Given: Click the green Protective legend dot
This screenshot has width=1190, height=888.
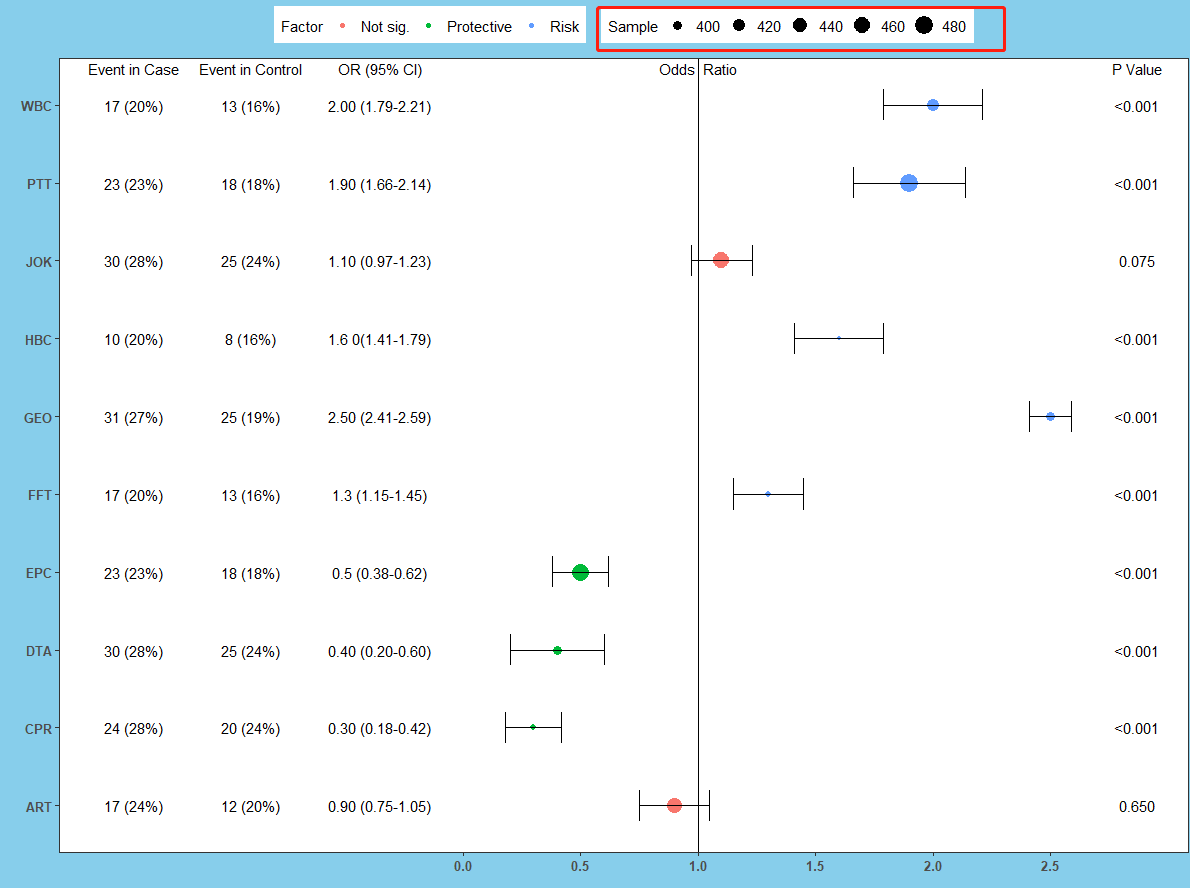Looking at the screenshot, I should (429, 26).
